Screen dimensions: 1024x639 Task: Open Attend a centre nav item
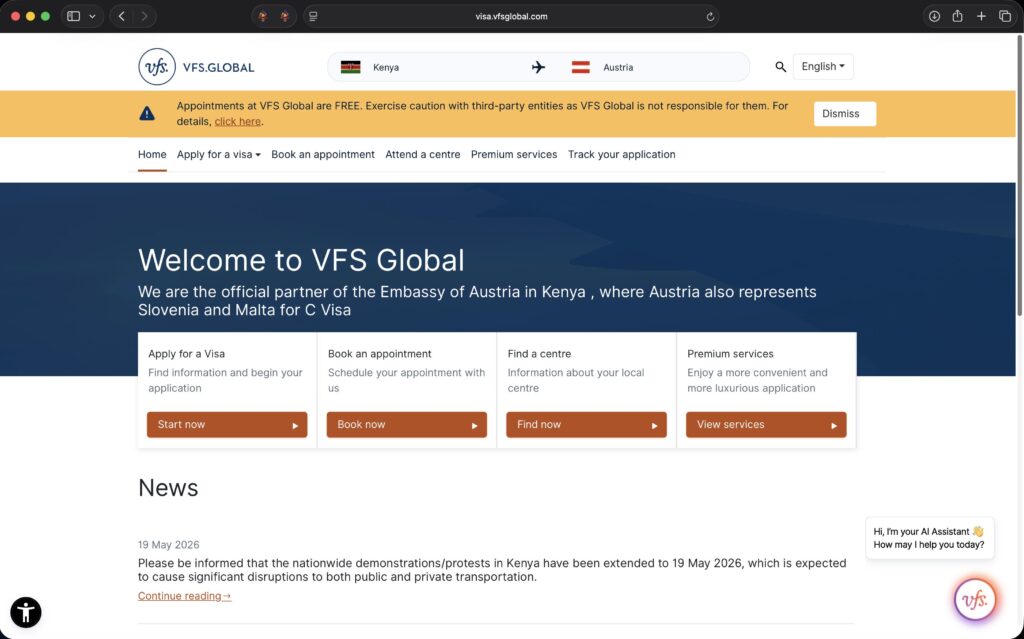point(423,155)
